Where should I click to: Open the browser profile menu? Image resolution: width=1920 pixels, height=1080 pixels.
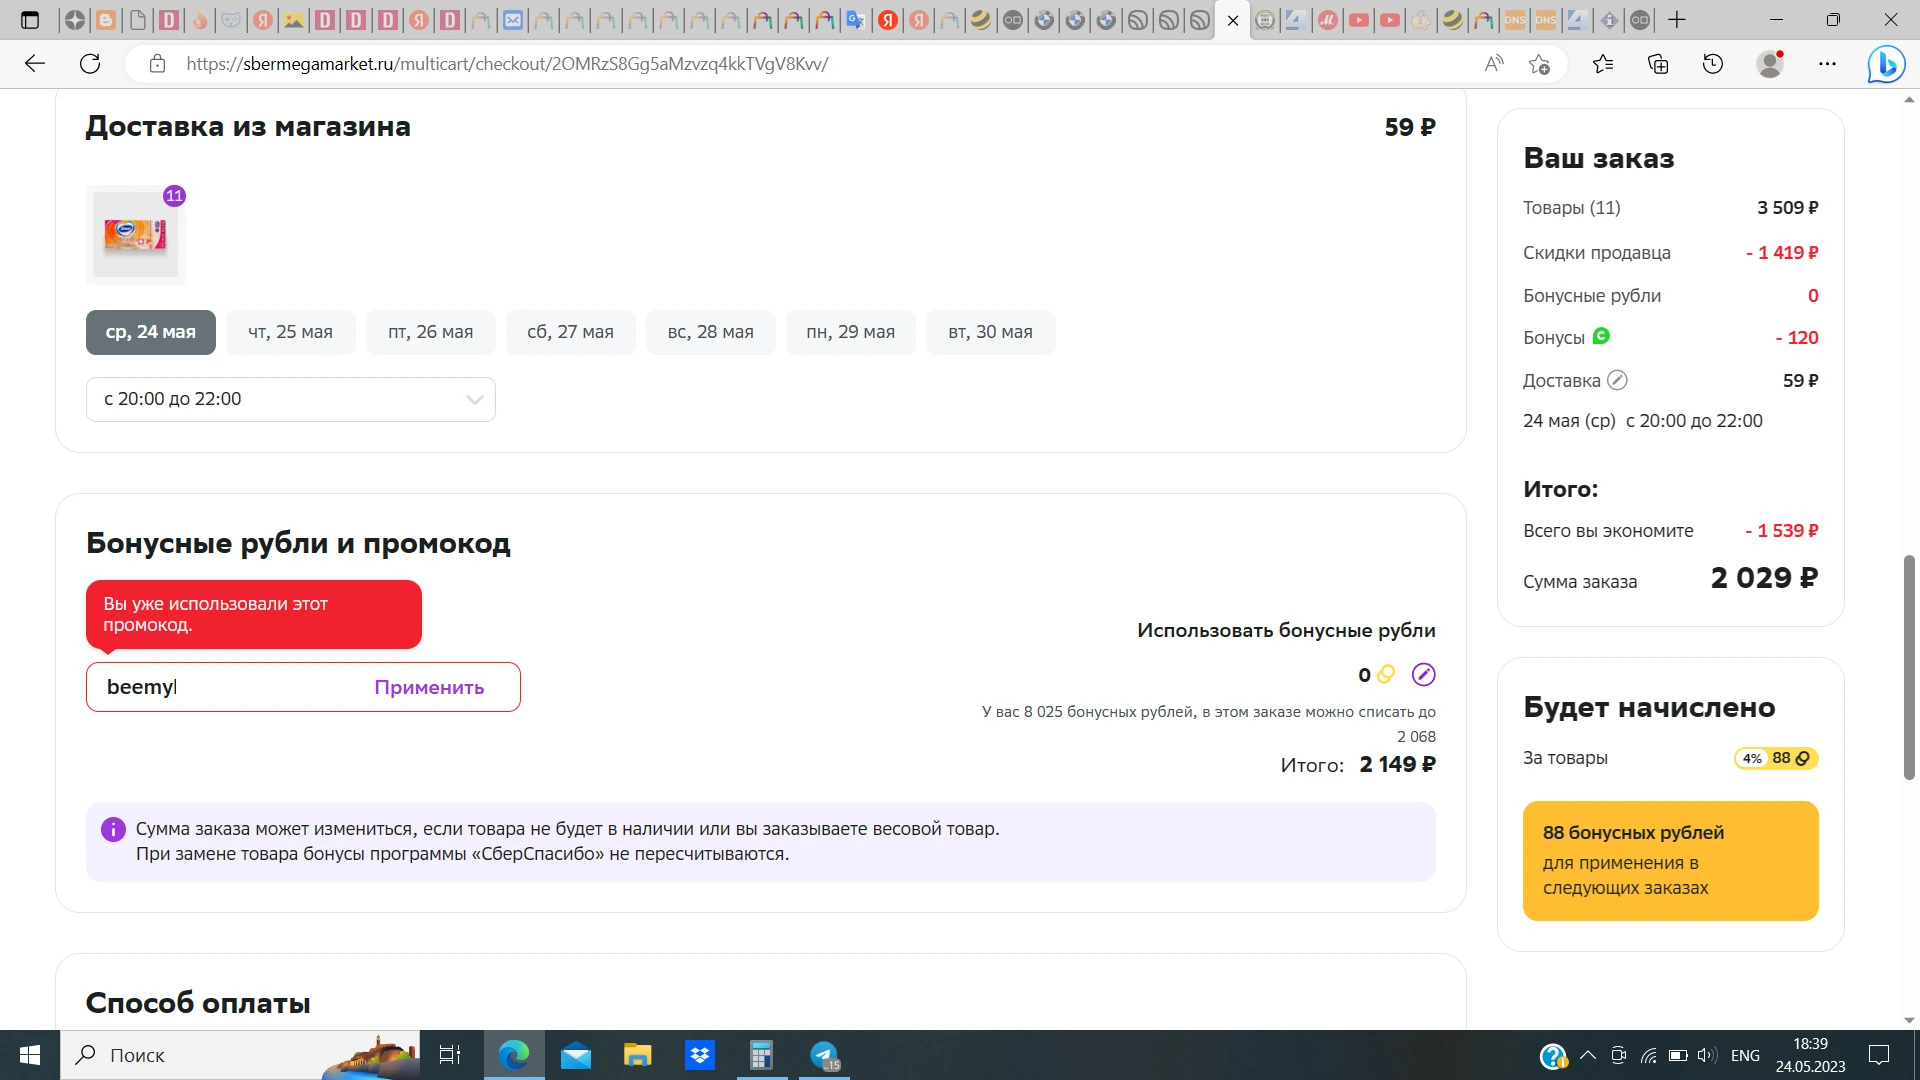coord(1771,64)
